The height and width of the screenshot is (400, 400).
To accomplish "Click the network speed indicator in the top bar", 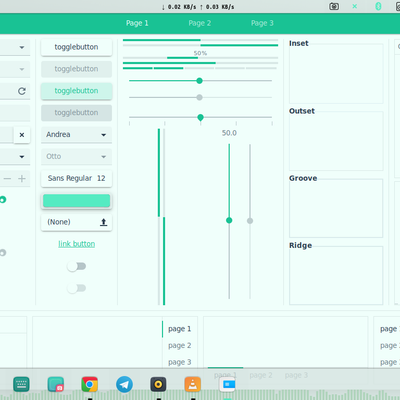I will coord(198,7).
